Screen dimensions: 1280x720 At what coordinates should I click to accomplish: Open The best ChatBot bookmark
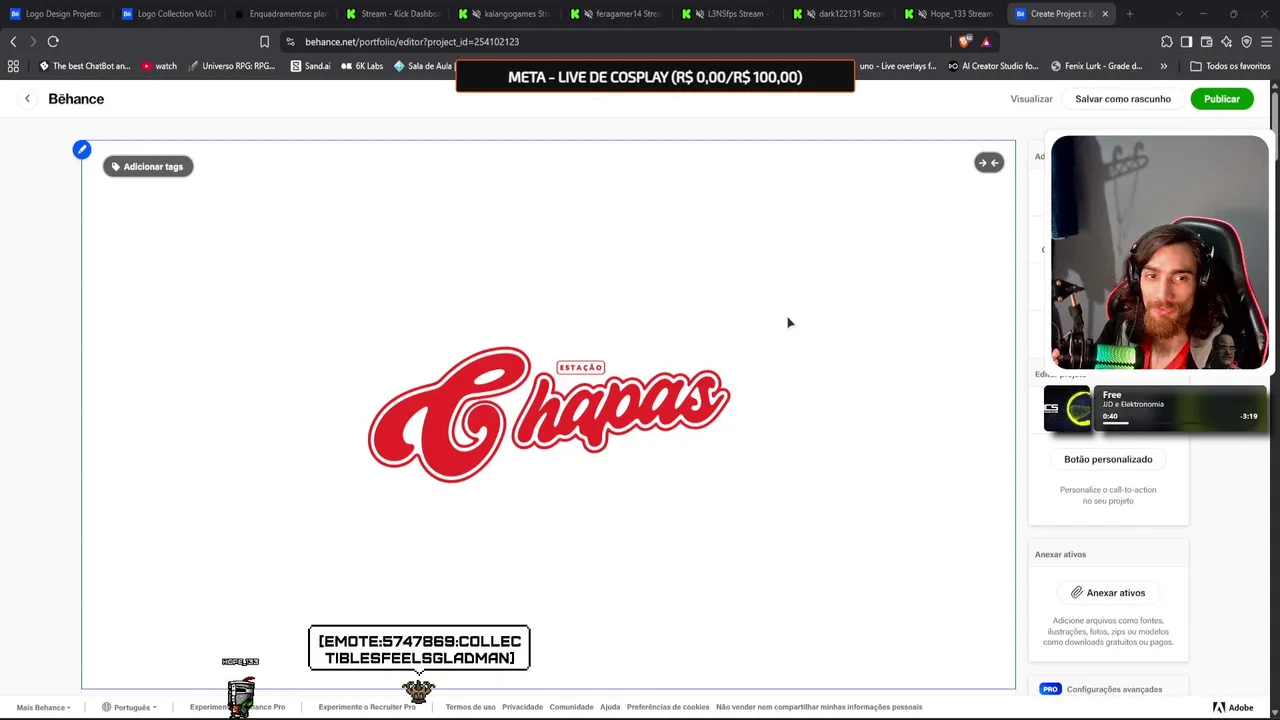coord(84,66)
